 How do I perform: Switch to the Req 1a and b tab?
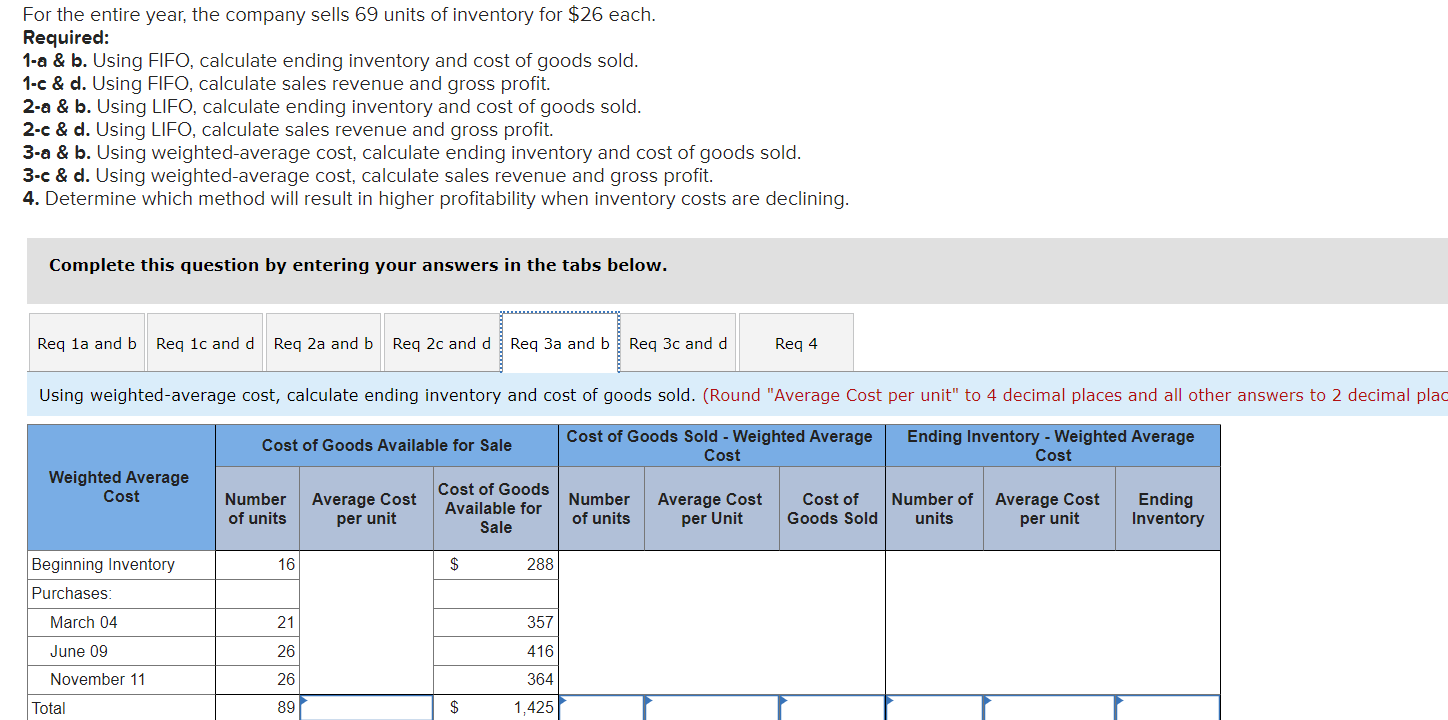86,342
